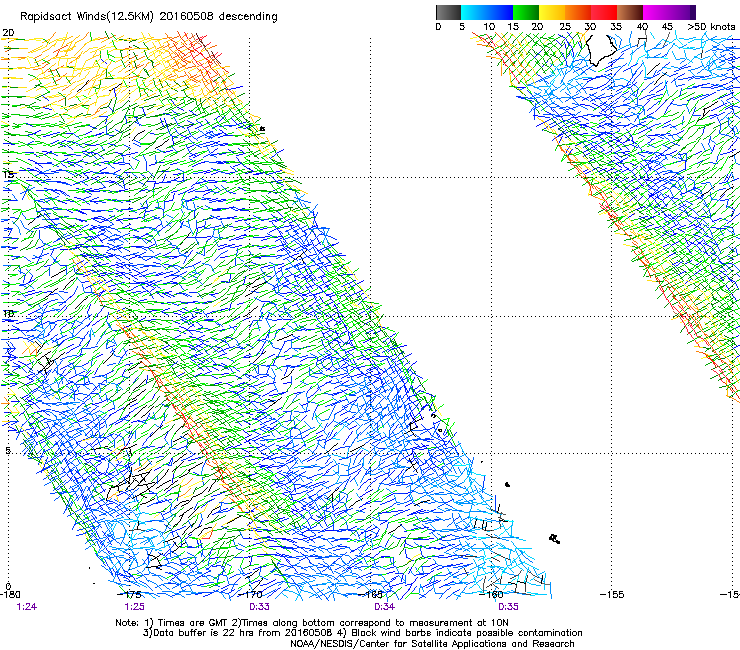Click the blue 5-15 knots legend segment
Viewport: 740px width, 650px height.
pyautogui.click(x=487, y=12)
